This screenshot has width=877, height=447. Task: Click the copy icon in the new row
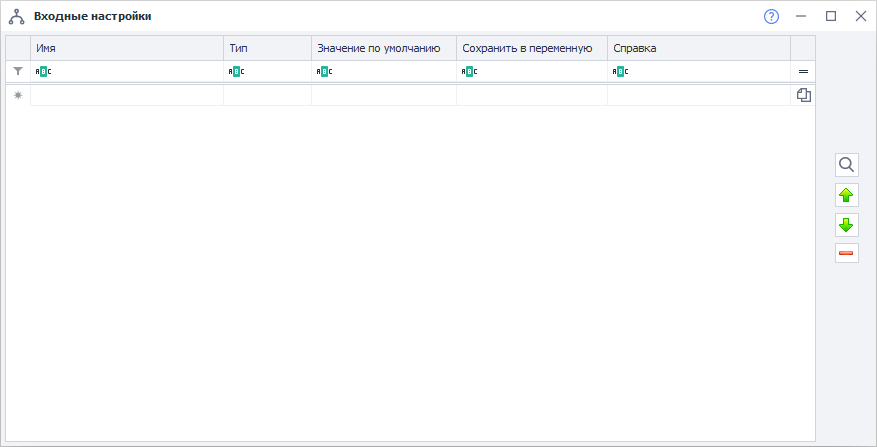(x=803, y=95)
